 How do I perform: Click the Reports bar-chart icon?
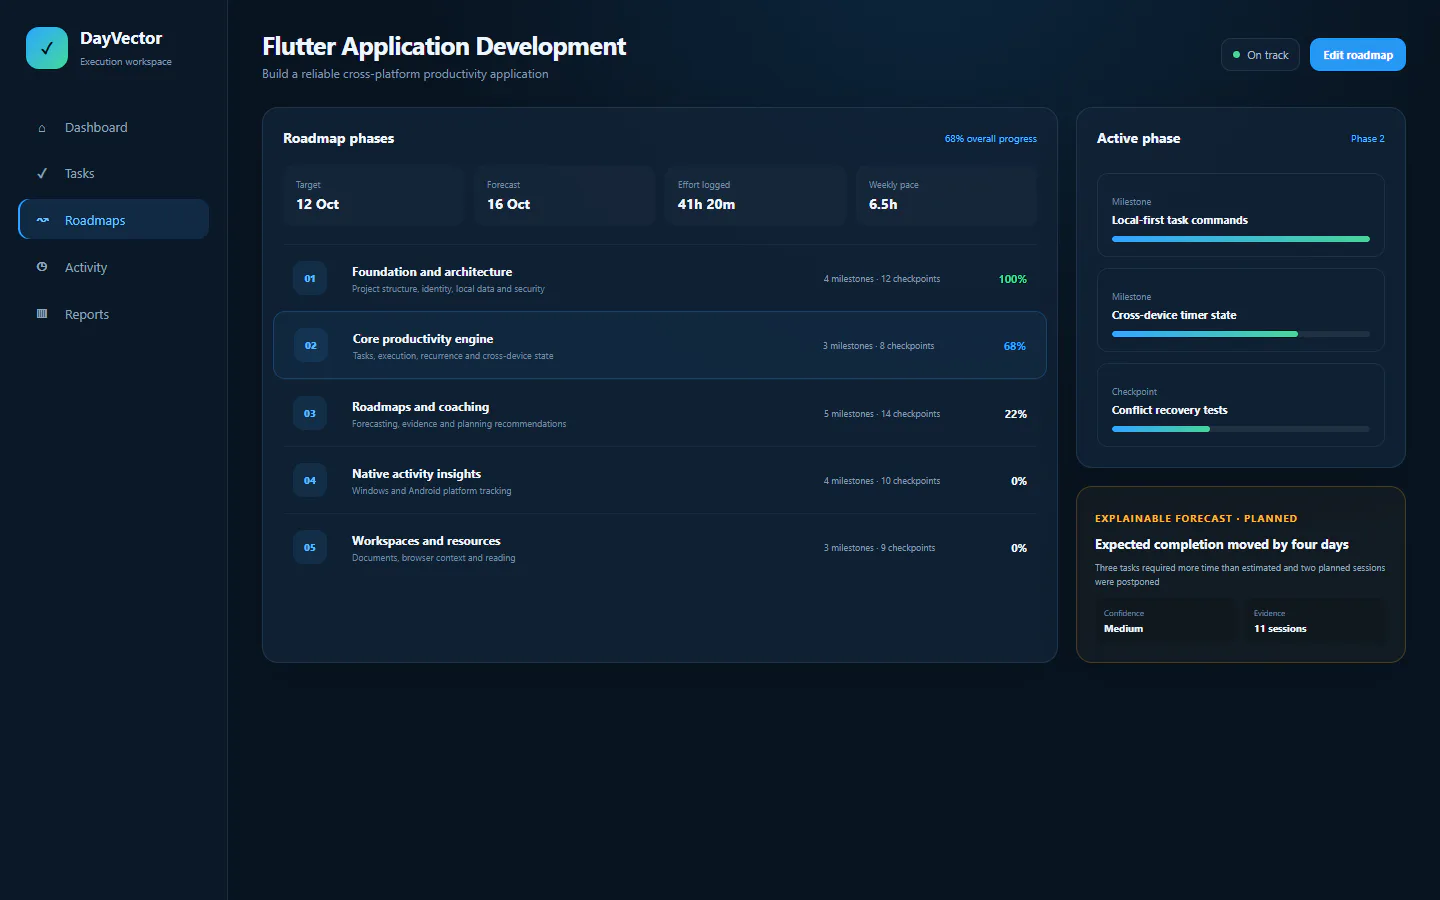pyautogui.click(x=42, y=314)
